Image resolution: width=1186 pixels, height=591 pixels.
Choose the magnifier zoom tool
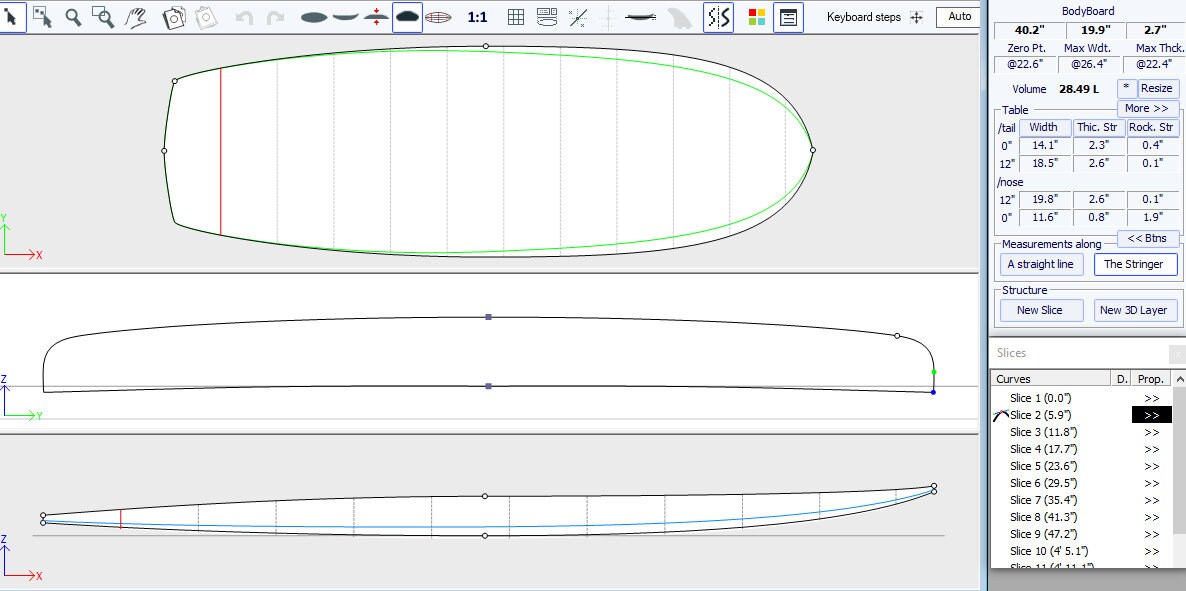(73, 17)
